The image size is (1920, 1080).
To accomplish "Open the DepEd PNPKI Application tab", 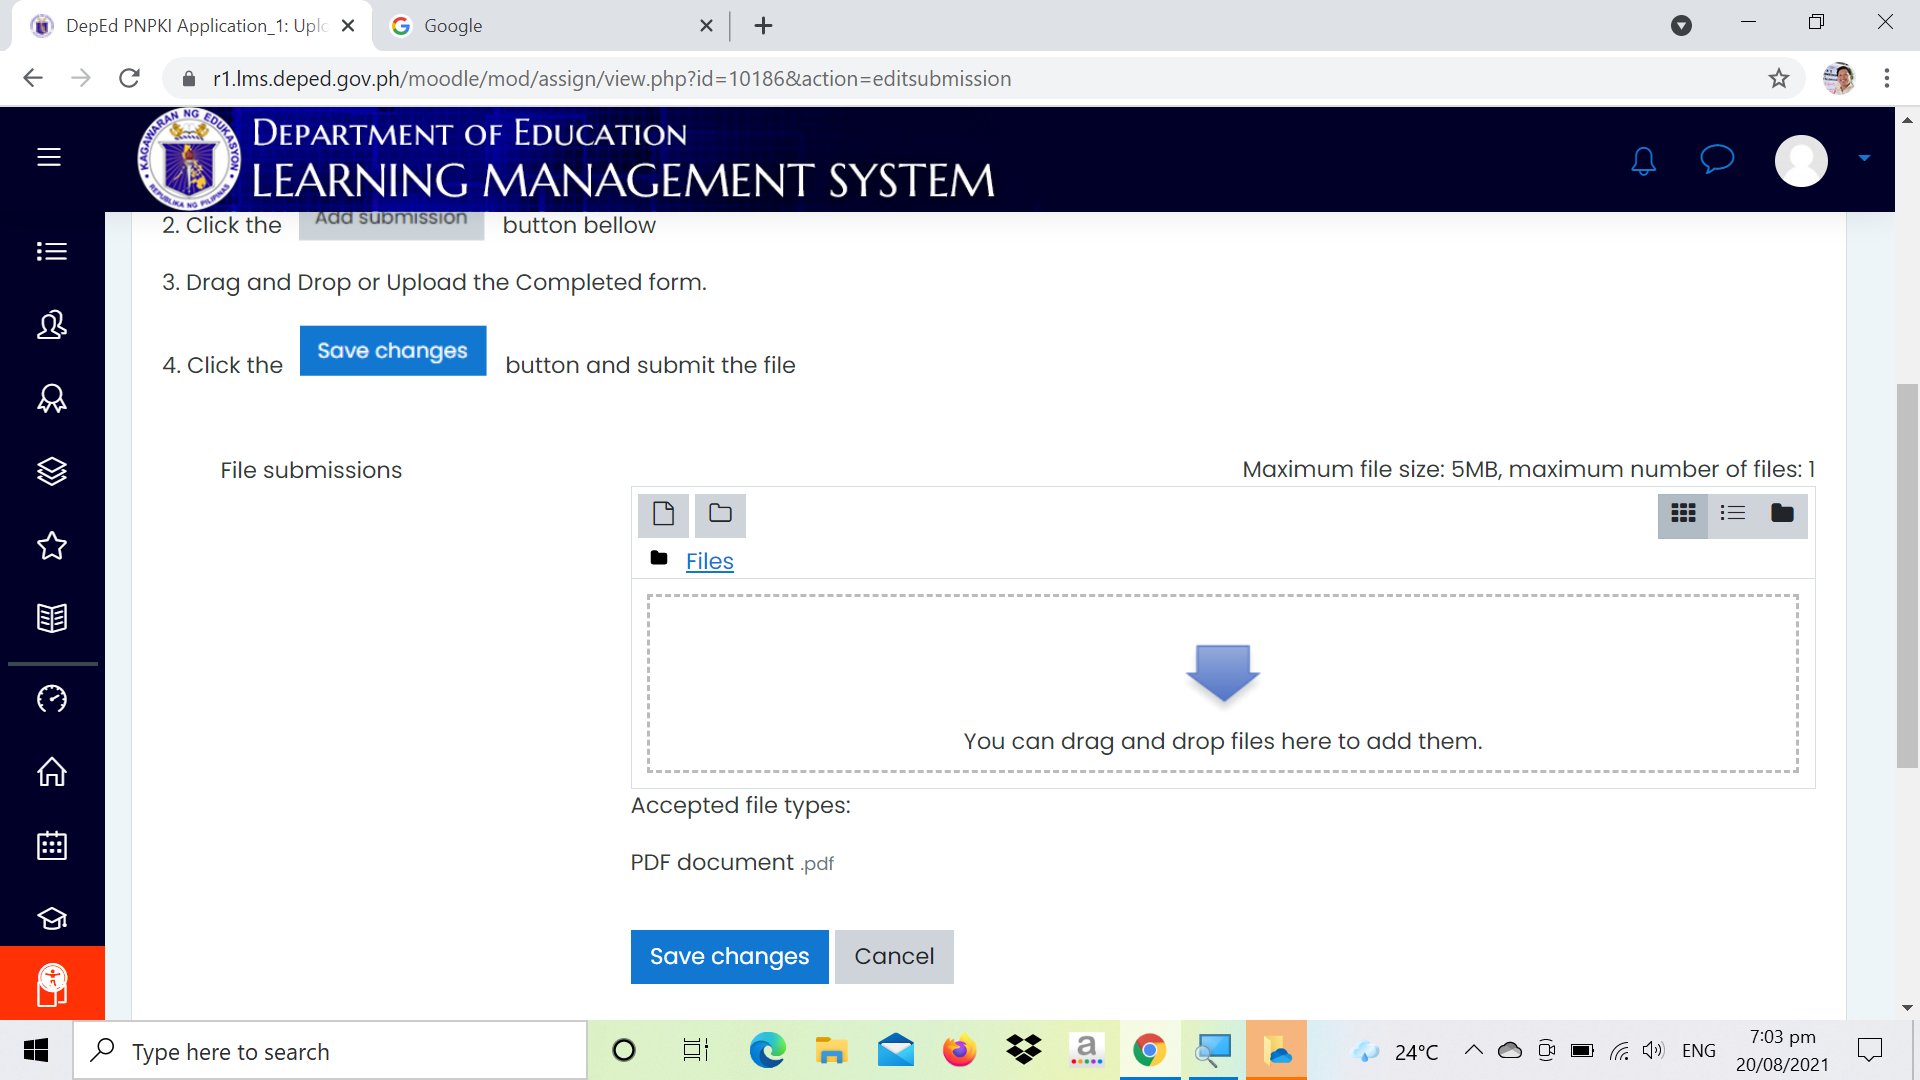I will 180,26.
